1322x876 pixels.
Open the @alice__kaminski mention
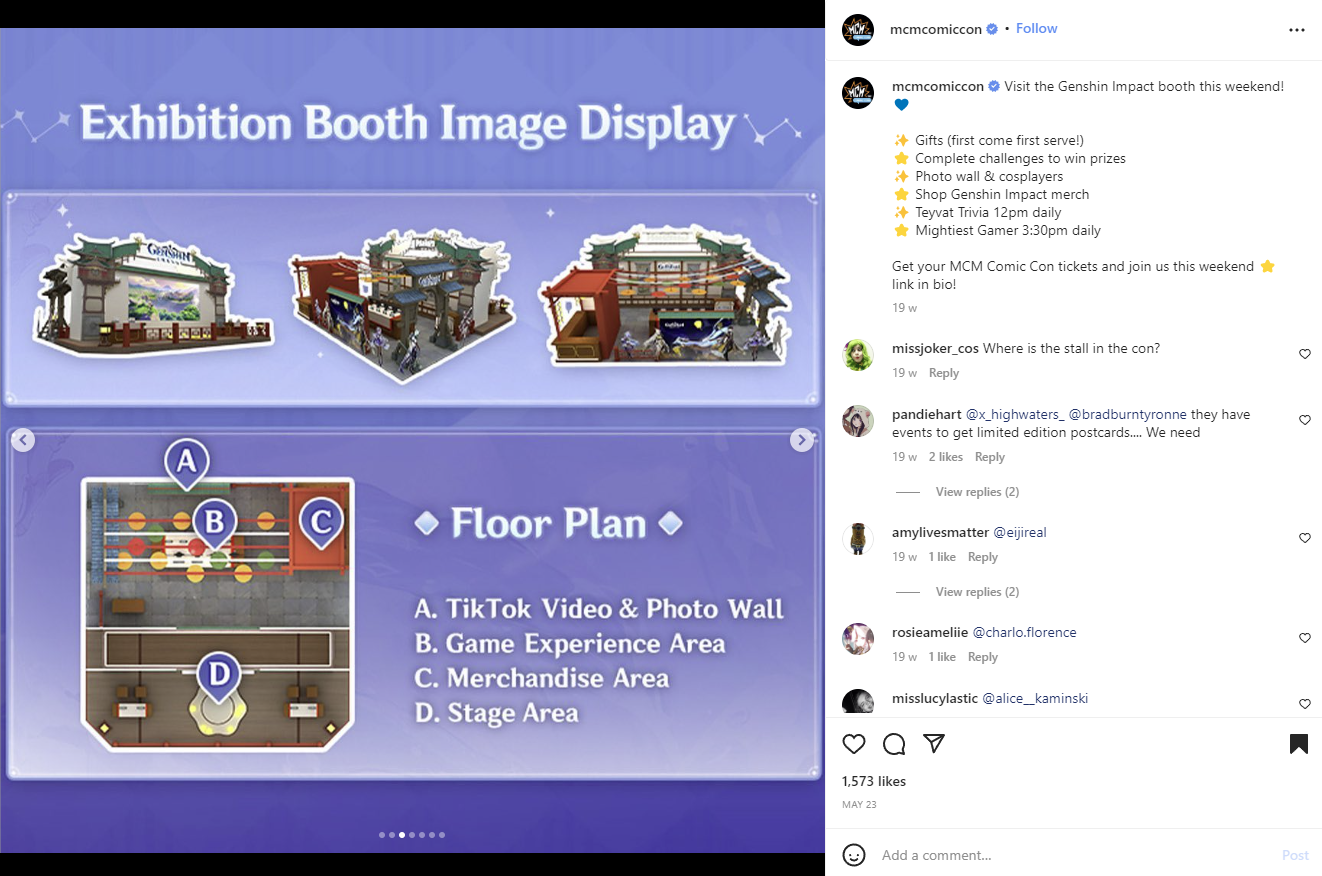[1035, 698]
